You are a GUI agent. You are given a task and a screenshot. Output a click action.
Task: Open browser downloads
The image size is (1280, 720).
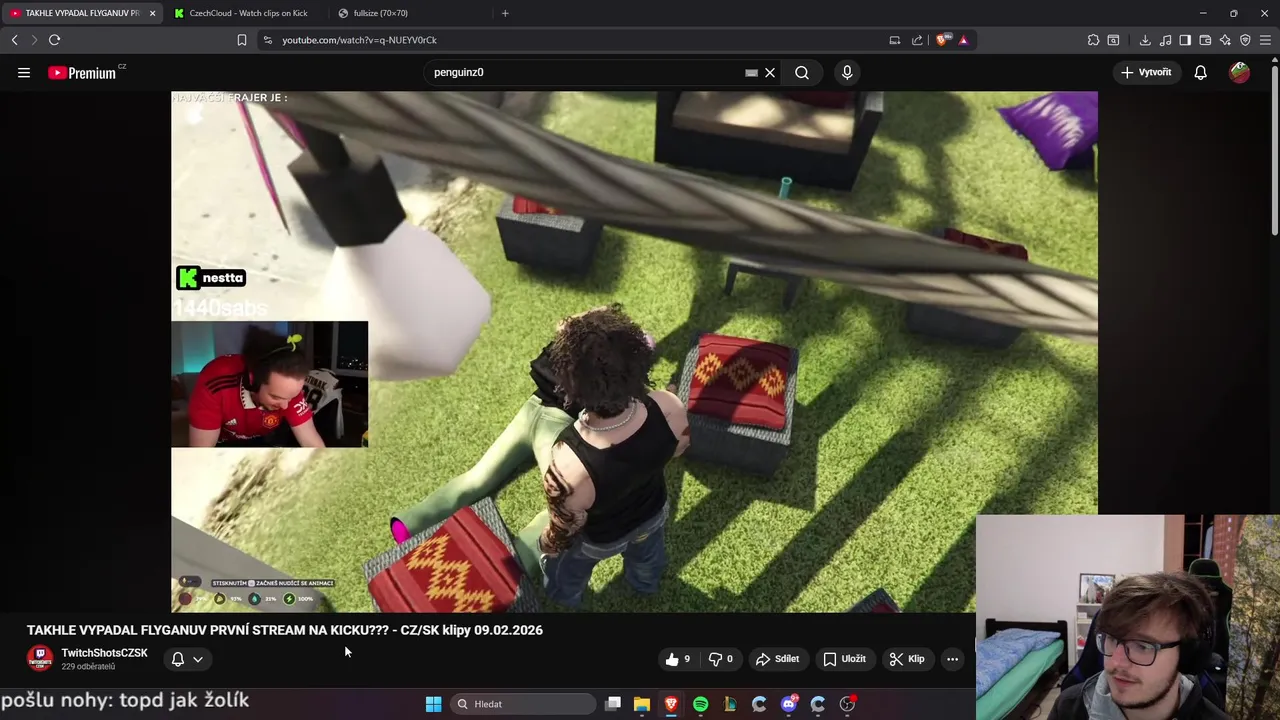pos(1145,40)
